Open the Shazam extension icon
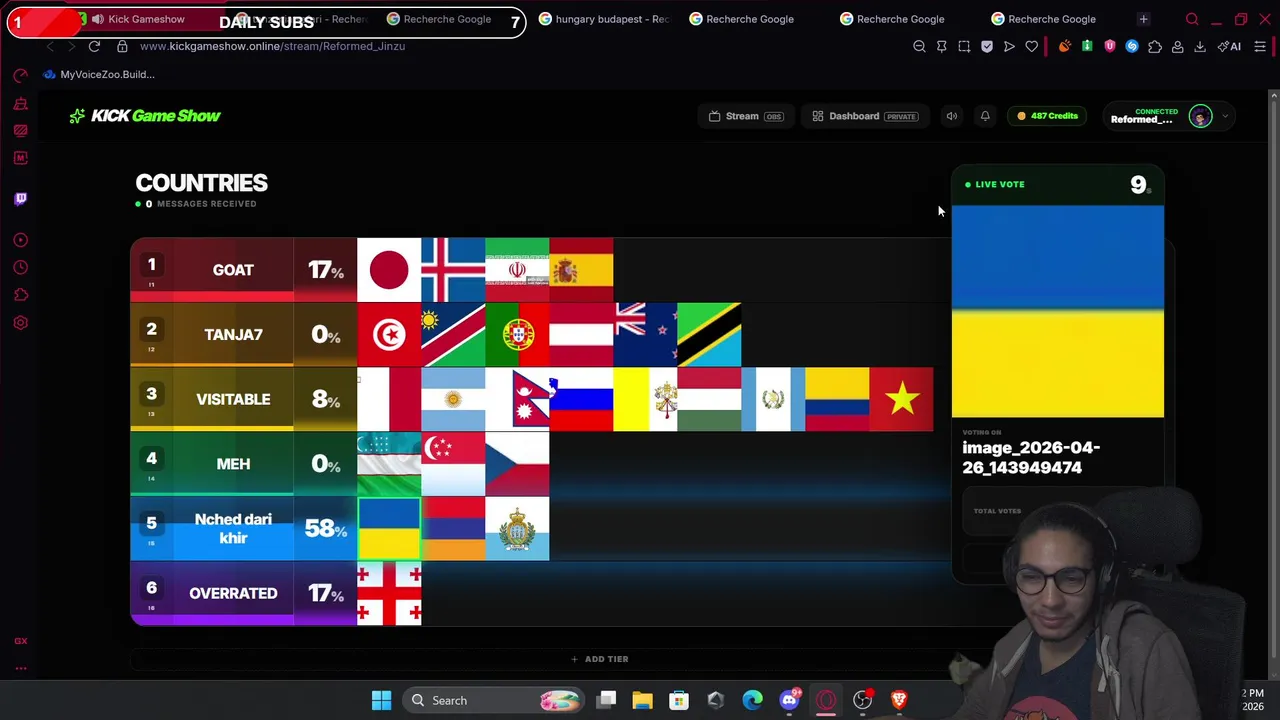 pos(1132,46)
